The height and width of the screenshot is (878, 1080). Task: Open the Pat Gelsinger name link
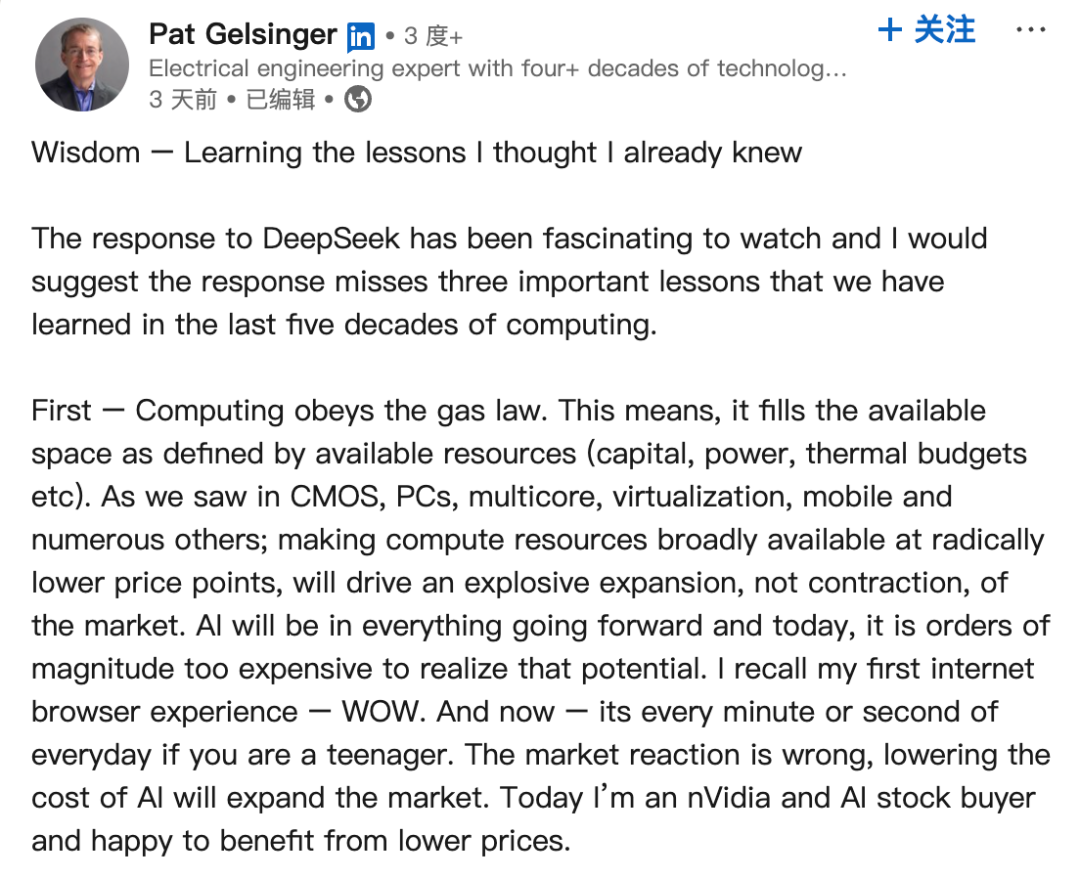(242, 34)
